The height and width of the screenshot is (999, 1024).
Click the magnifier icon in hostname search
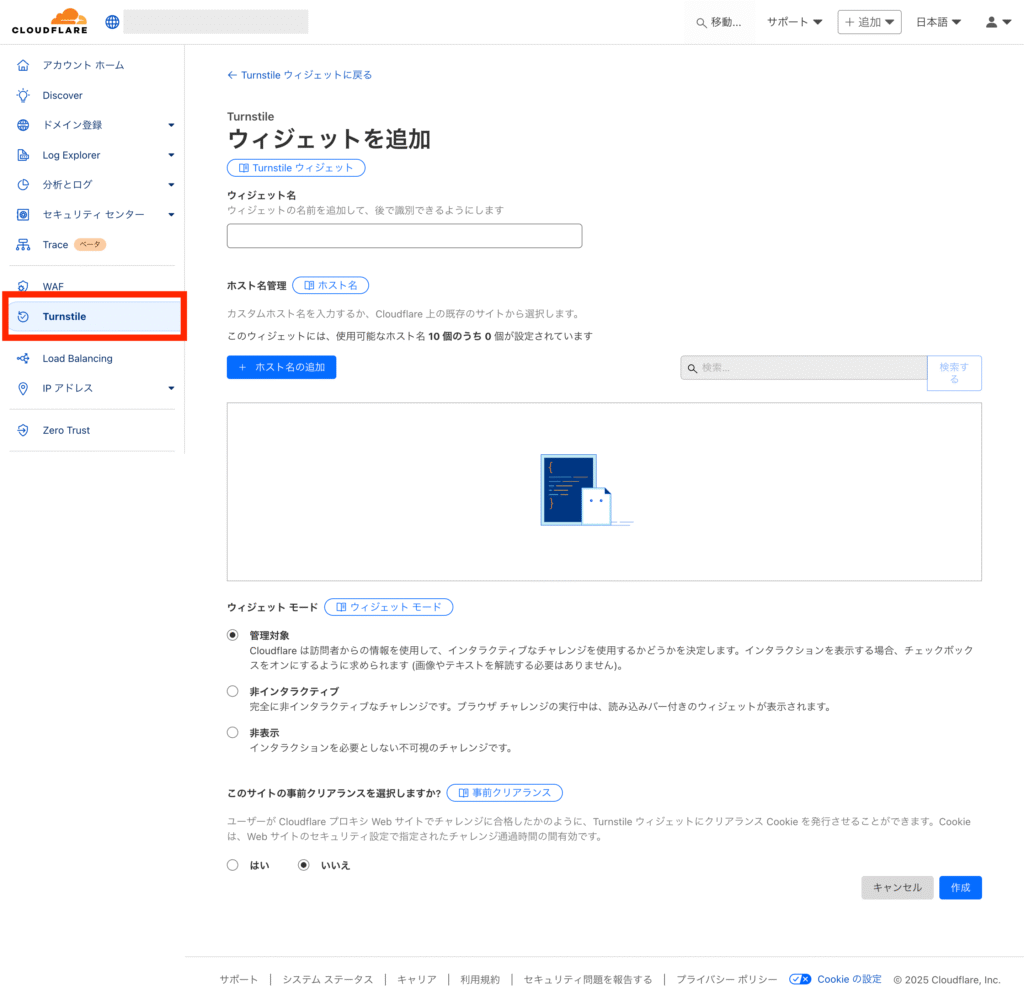tap(692, 368)
